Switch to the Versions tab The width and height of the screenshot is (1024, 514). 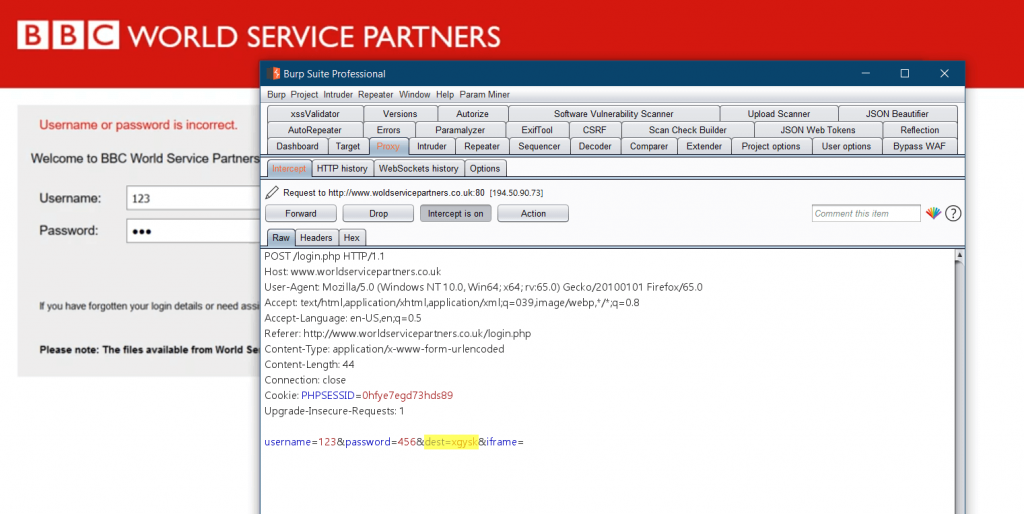[x=400, y=114]
